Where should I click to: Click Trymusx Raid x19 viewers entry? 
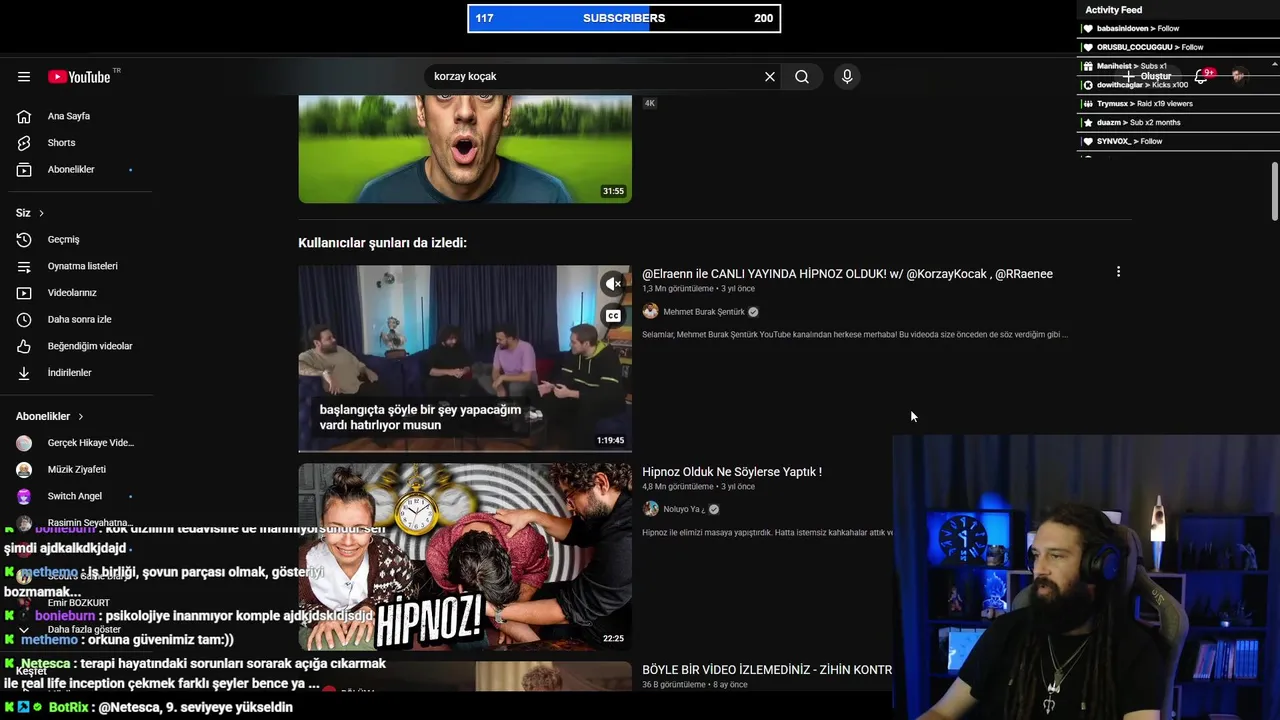coord(1178,104)
